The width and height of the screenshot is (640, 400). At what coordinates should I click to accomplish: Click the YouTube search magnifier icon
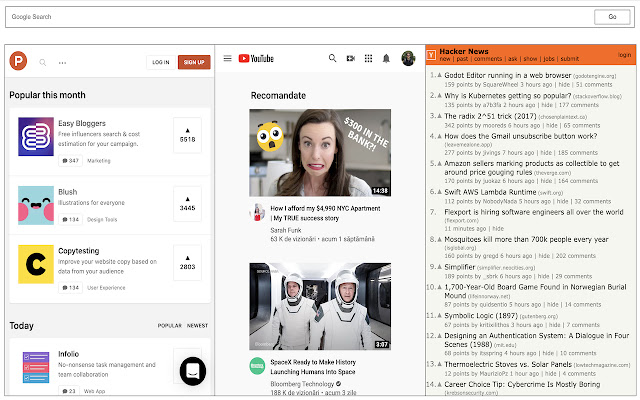(333, 59)
